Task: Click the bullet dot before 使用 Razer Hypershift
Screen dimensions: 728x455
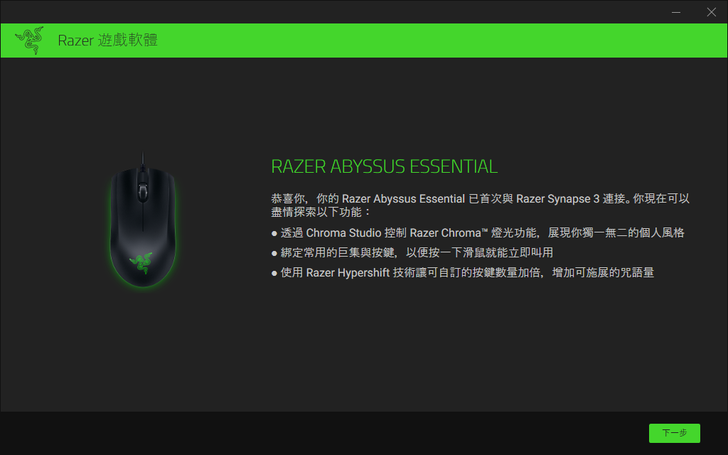Action: coord(274,273)
